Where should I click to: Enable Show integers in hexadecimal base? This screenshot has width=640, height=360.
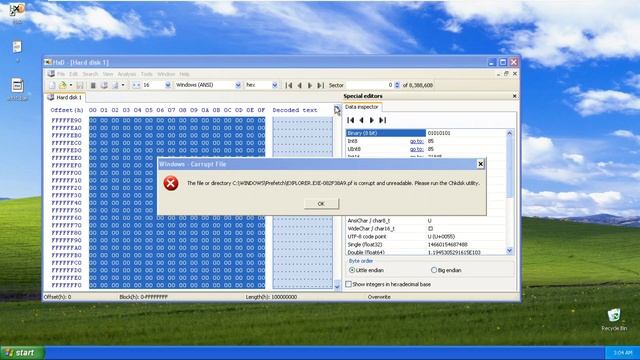tap(388, 284)
